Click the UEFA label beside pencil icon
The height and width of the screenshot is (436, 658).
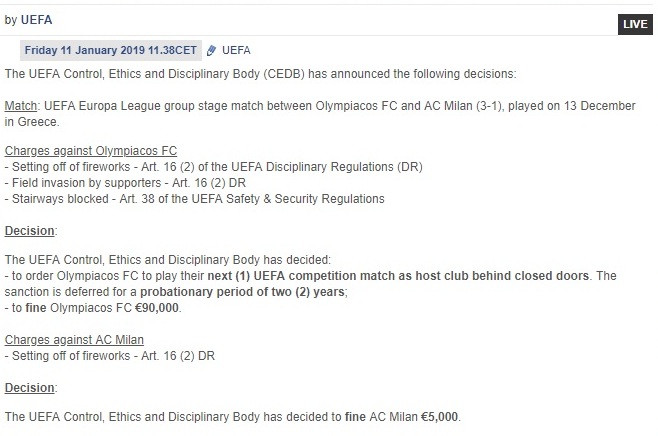point(236,50)
